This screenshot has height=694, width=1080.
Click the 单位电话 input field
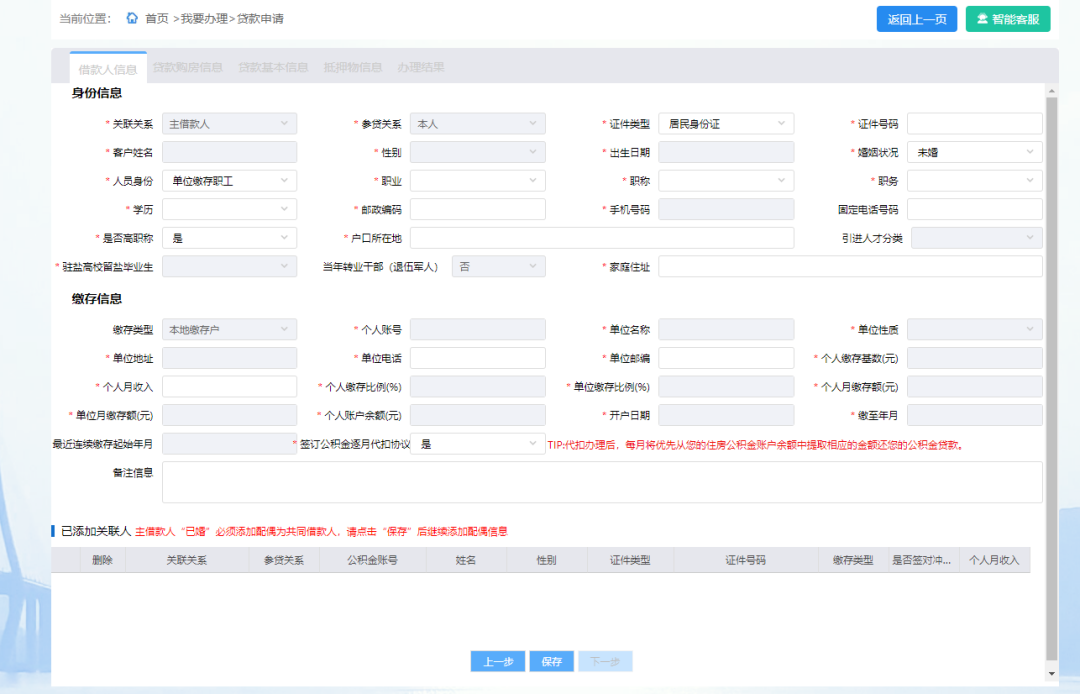tap(477, 358)
